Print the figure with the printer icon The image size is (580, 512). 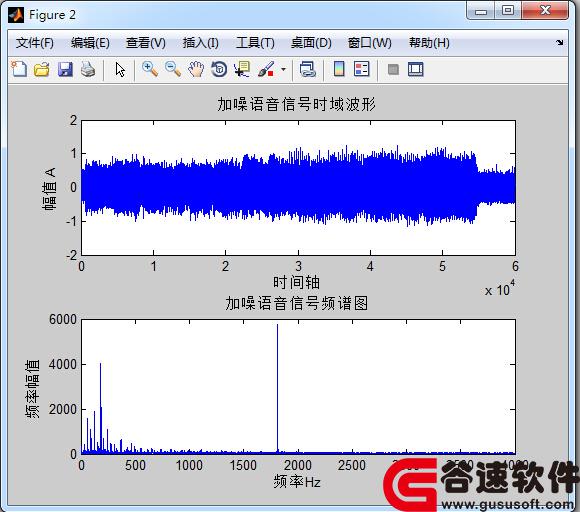click(88, 69)
